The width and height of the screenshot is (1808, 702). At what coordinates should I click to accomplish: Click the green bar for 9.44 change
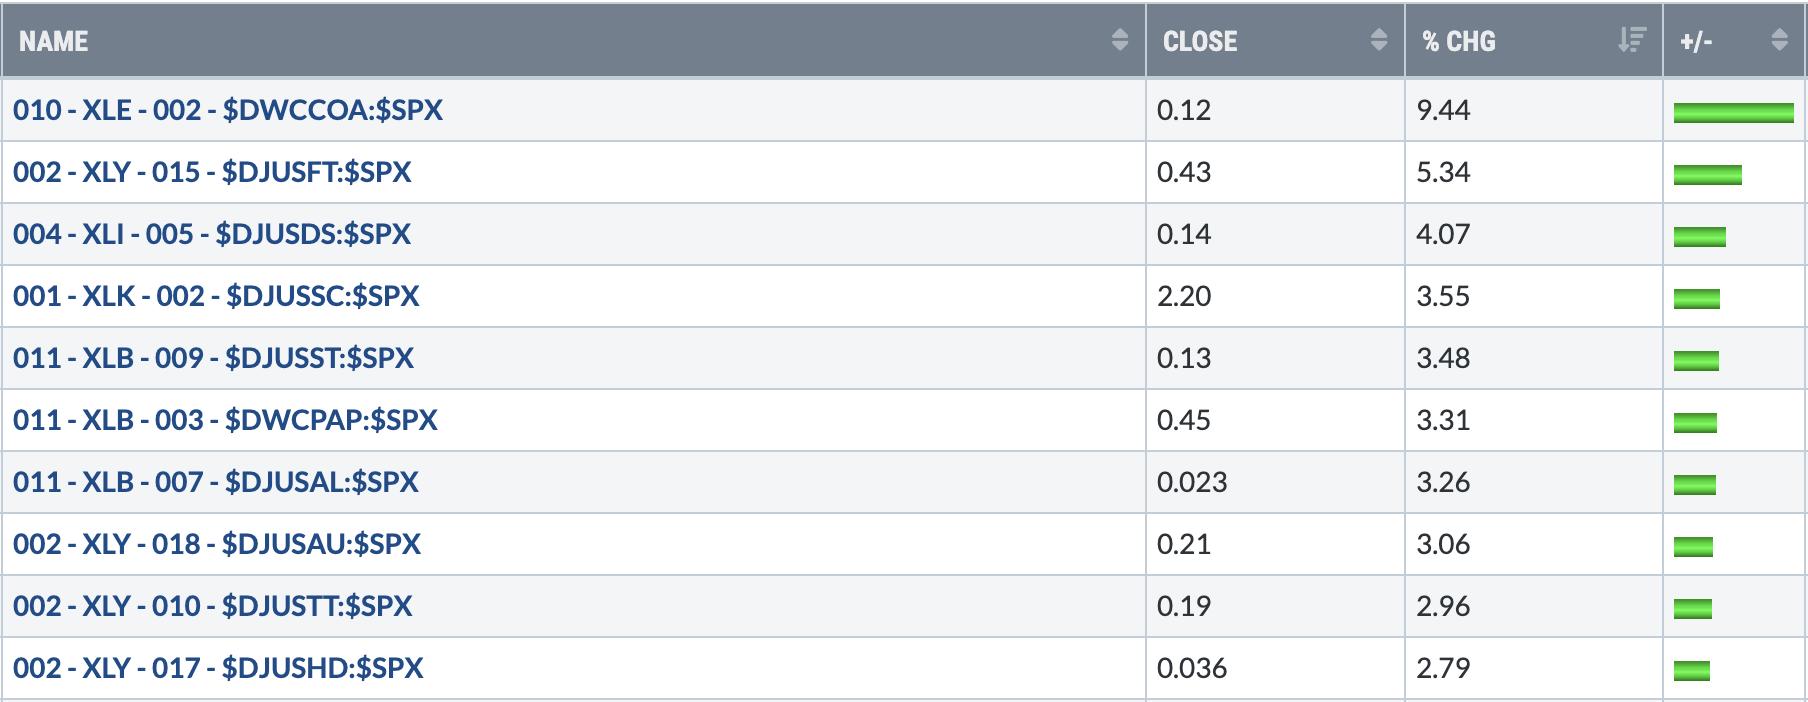pyautogui.click(x=1734, y=113)
